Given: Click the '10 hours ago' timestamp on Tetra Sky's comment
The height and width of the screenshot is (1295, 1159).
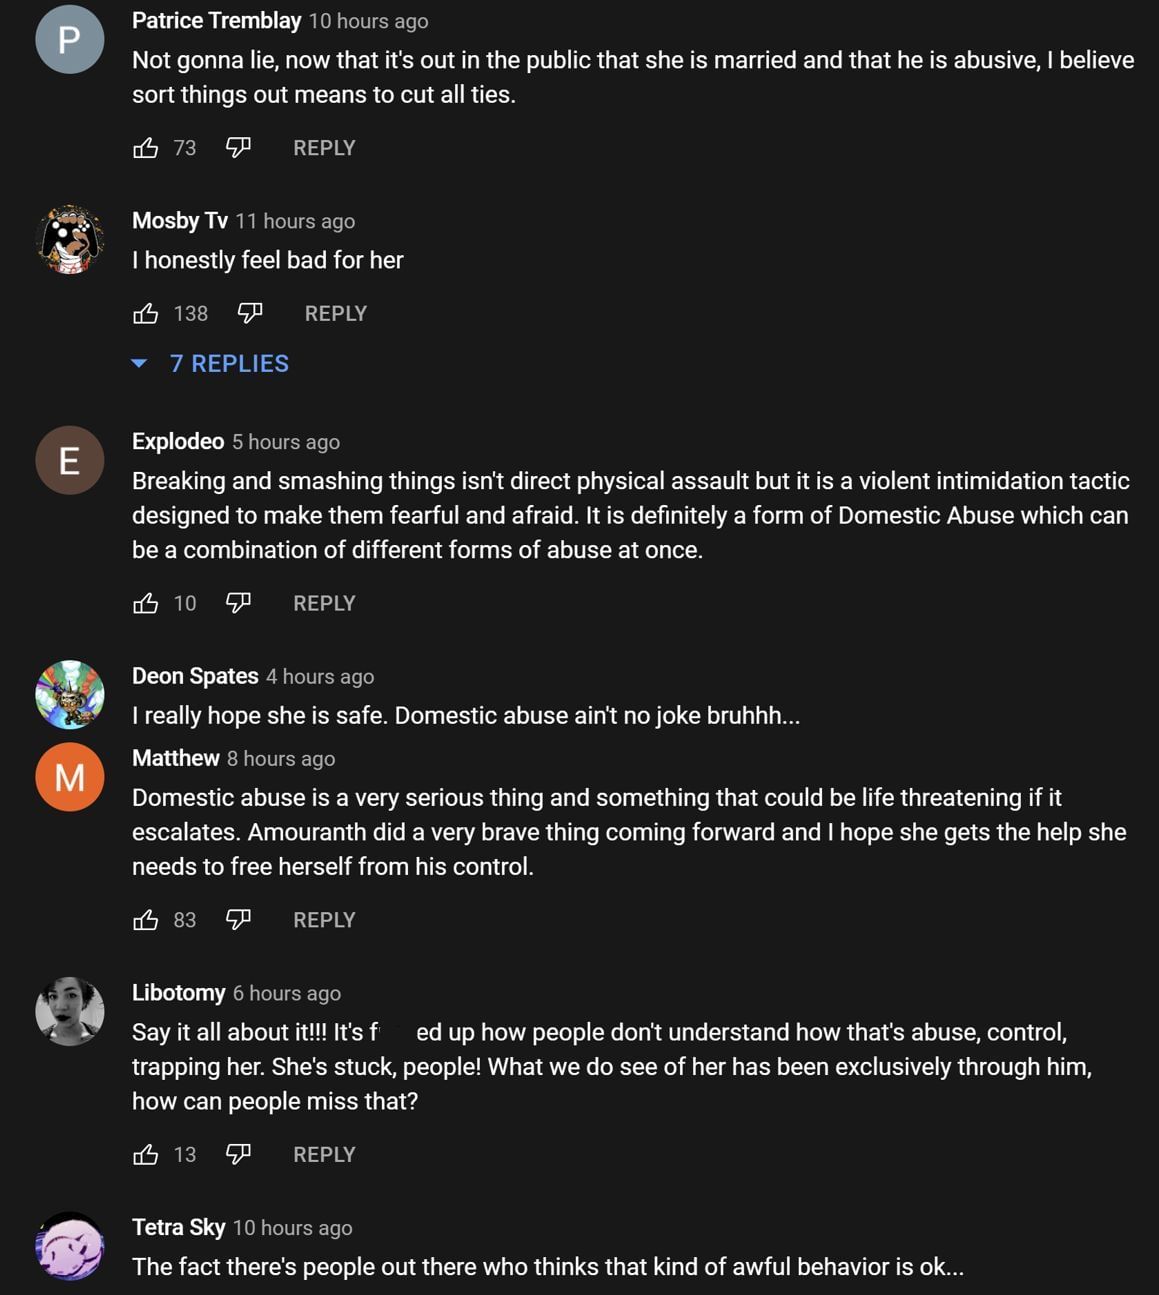Looking at the screenshot, I should [x=292, y=1228].
